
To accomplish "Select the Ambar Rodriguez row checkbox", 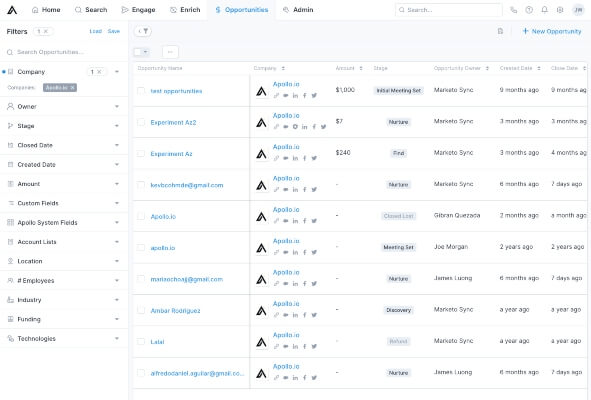I will coord(141,310).
